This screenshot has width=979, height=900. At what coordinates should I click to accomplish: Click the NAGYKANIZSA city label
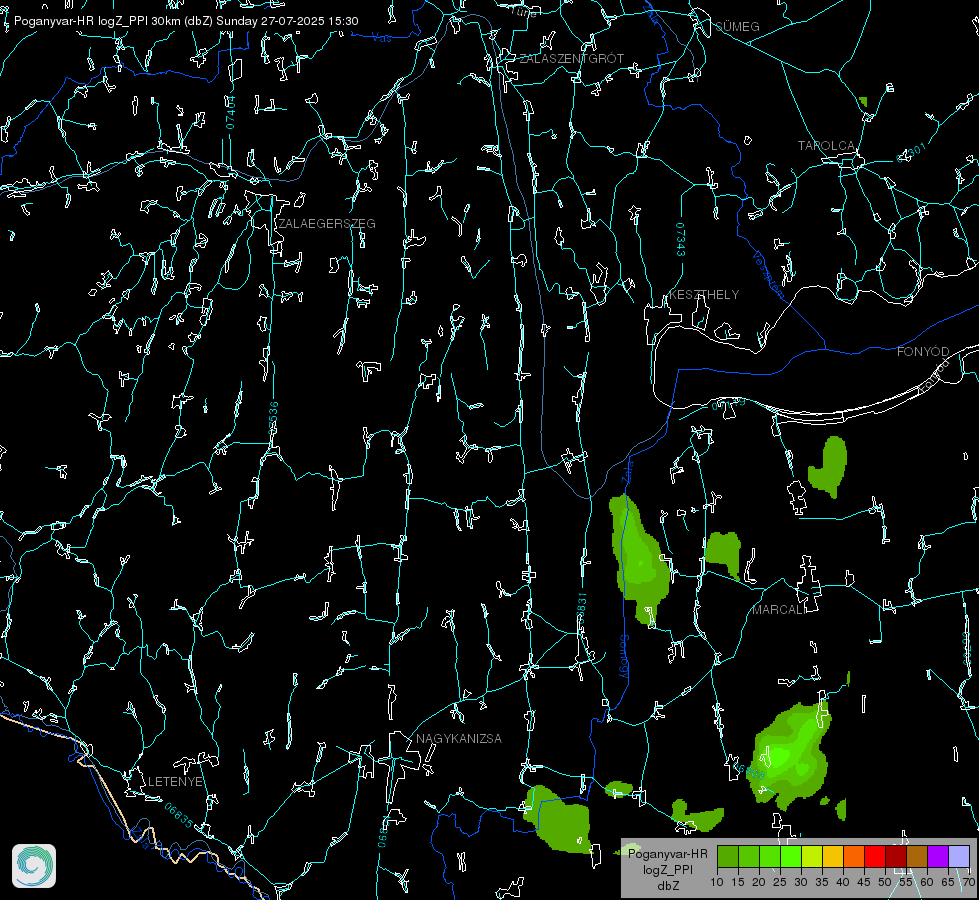click(459, 738)
